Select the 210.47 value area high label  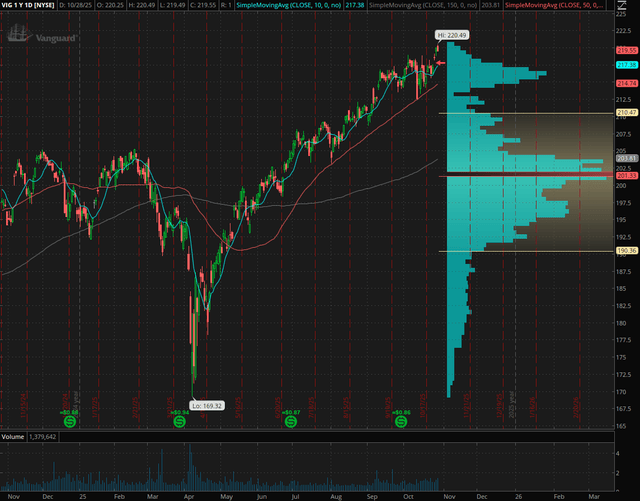click(x=627, y=112)
